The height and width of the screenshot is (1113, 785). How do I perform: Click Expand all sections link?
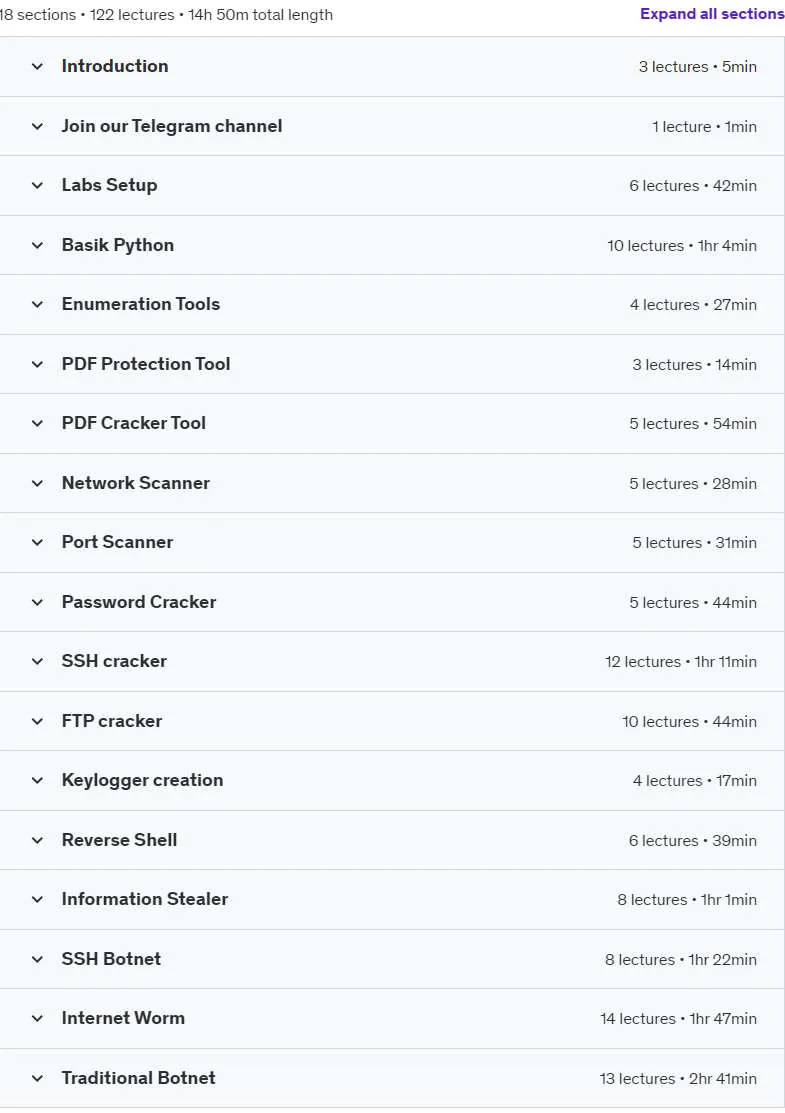[712, 14]
